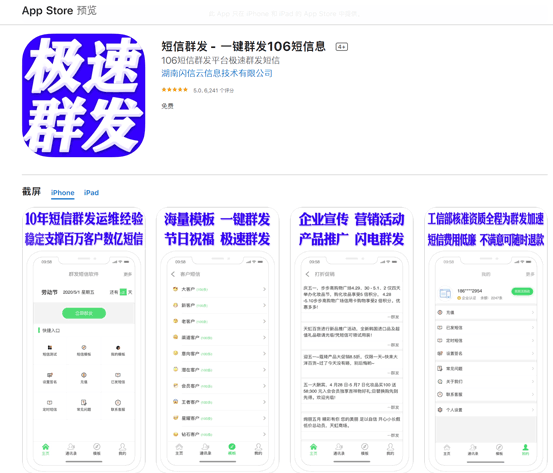The width and height of the screenshot is (553, 473).
Task: Click the green button in the first screenshot
Action: (x=84, y=313)
